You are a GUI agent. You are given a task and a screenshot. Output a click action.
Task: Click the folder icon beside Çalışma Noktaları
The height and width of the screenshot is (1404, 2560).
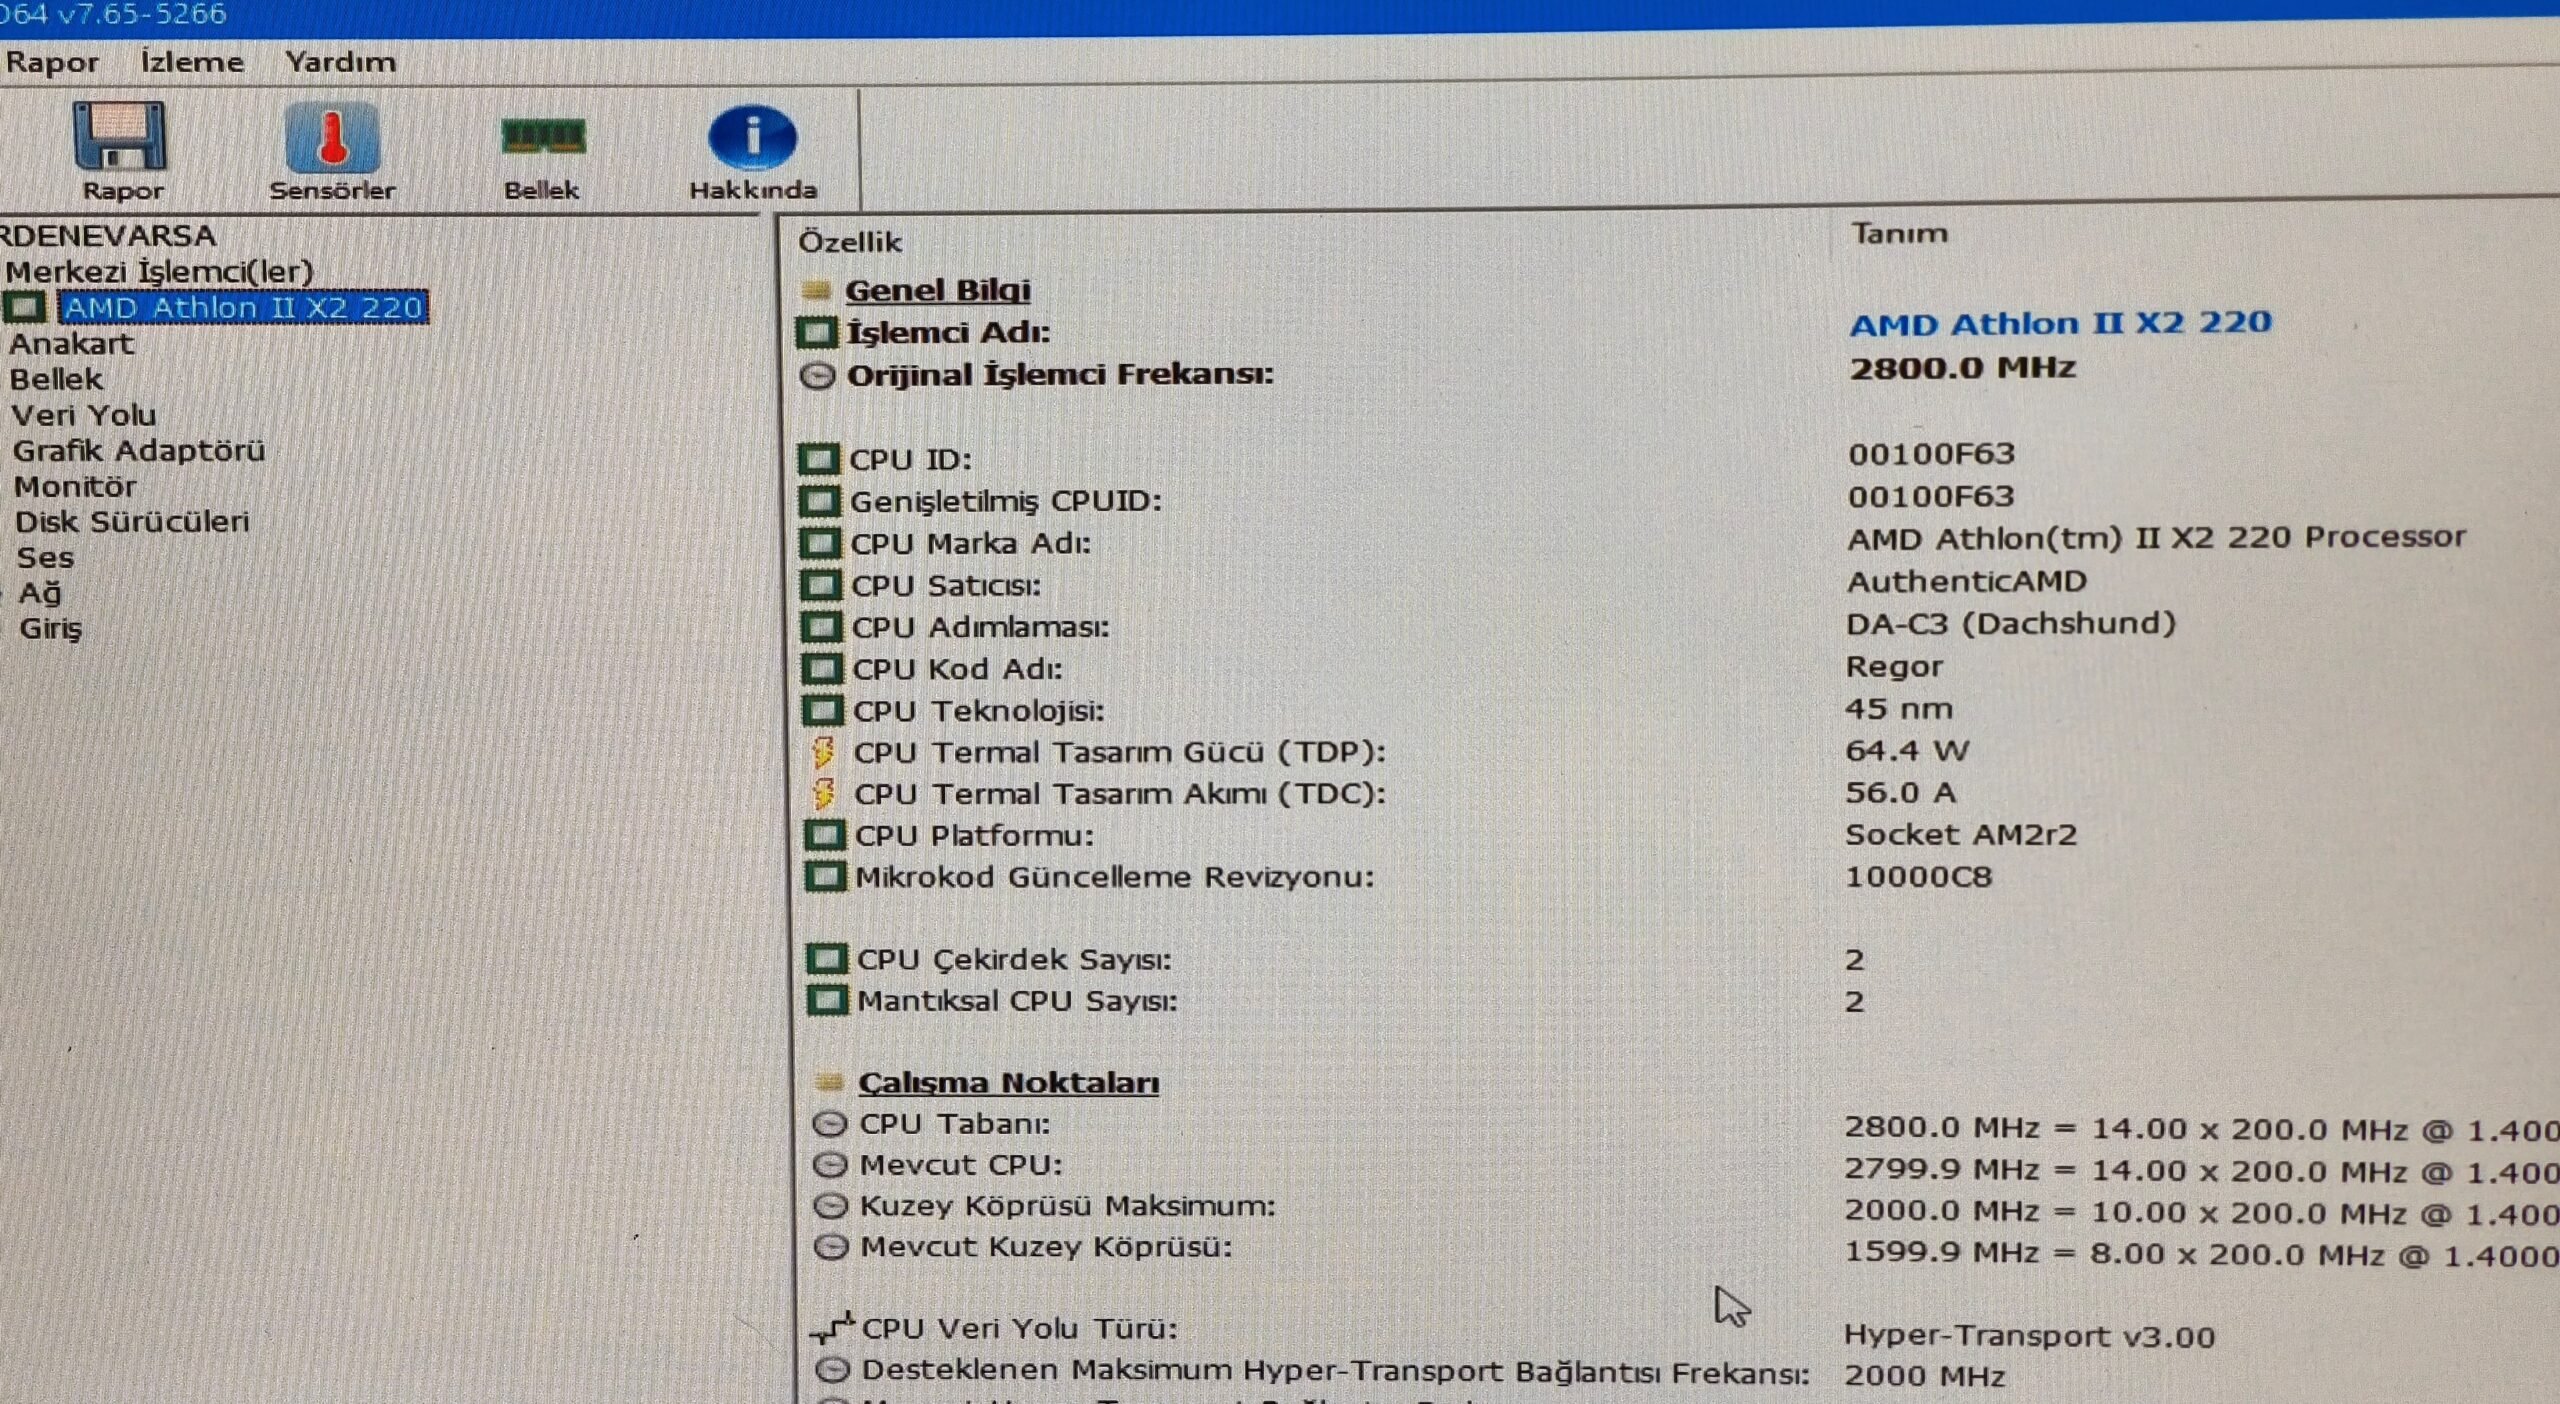coord(829,1082)
